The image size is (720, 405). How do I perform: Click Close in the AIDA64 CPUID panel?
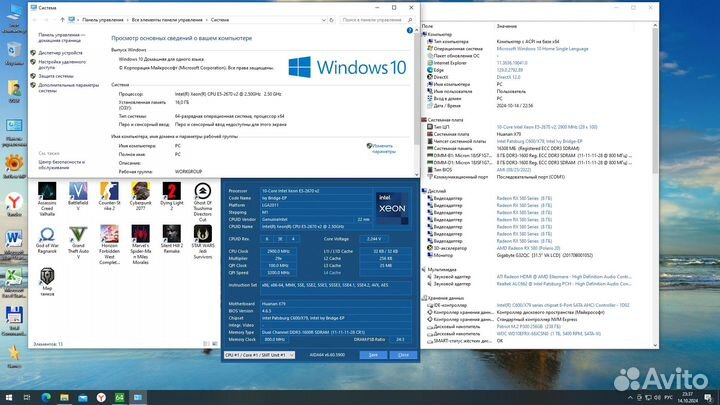point(403,355)
